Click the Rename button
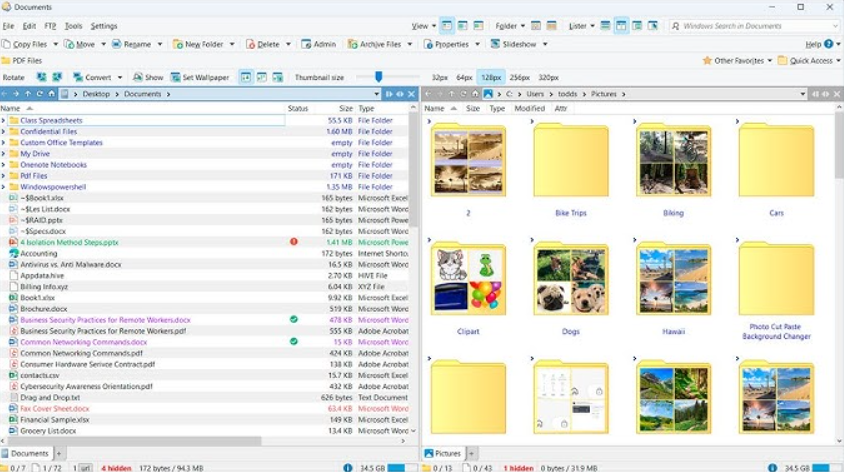Image resolution: width=844 pixels, height=472 pixels. coord(131,44)
